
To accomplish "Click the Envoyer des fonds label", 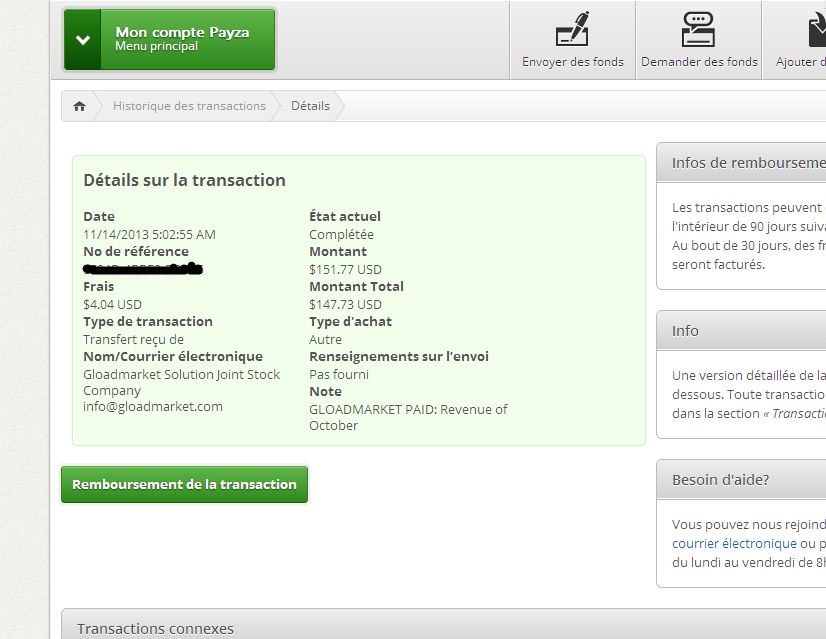I will click(573, 62).
